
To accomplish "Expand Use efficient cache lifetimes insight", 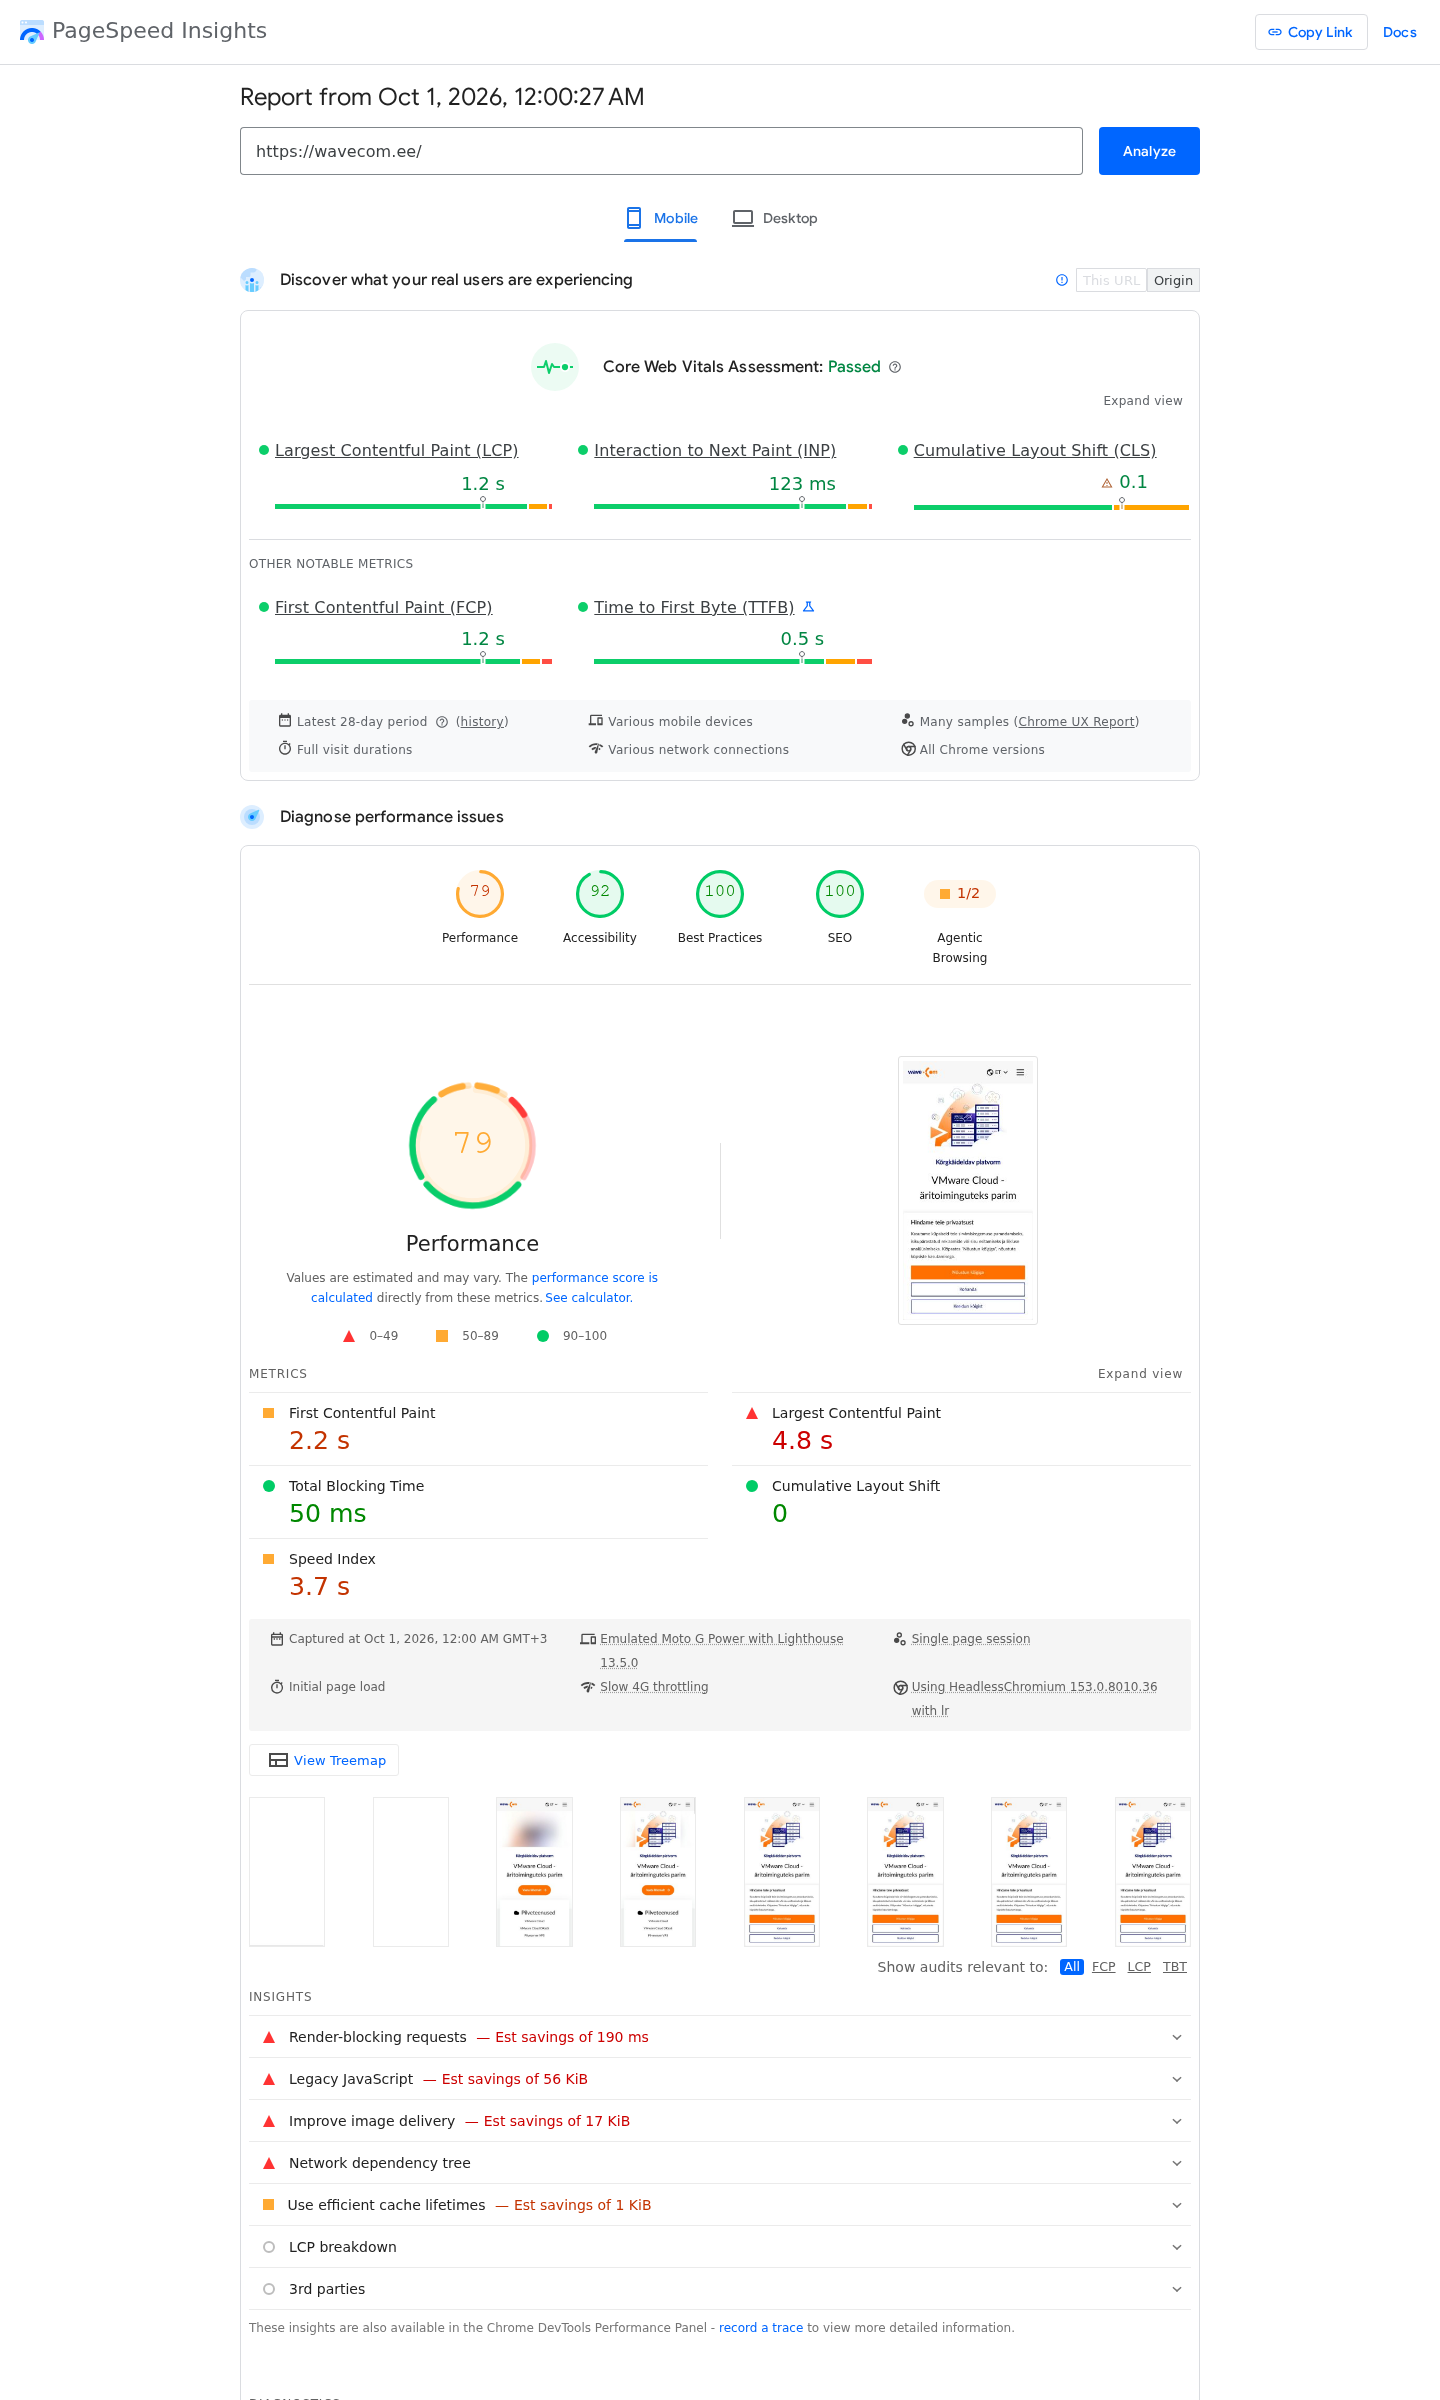I will click(x=720, y=2205).
